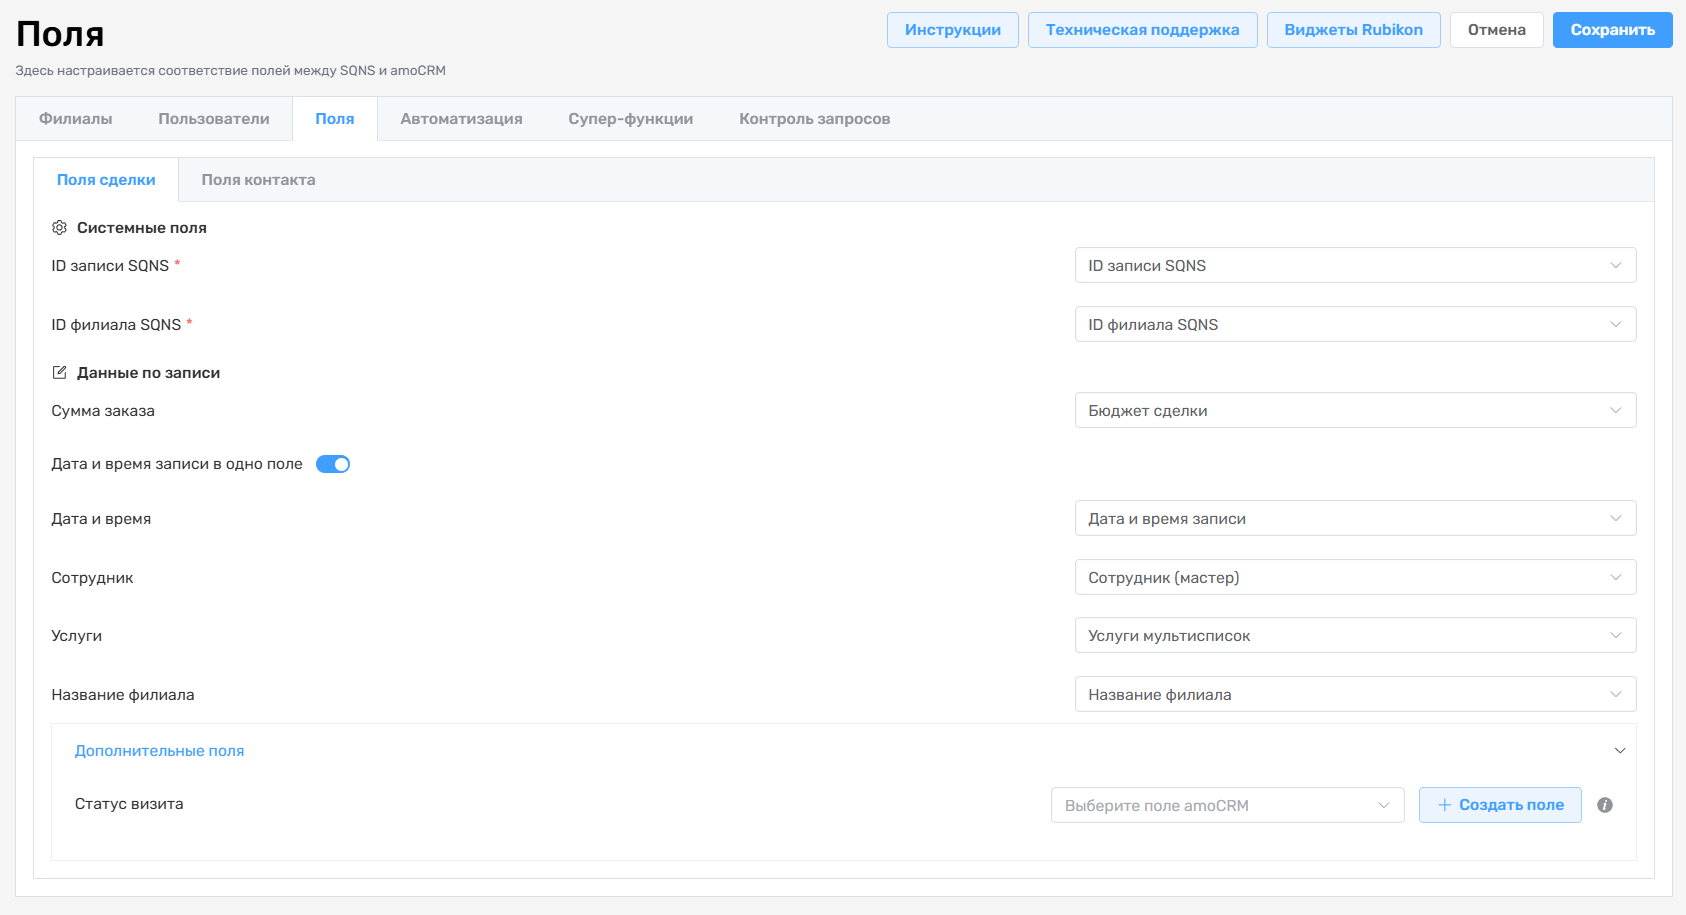The height and width of the screenshot is (915, 1686).
Task: Open the Бюджет сделки dropdown
Action: tap(1355, 410)
